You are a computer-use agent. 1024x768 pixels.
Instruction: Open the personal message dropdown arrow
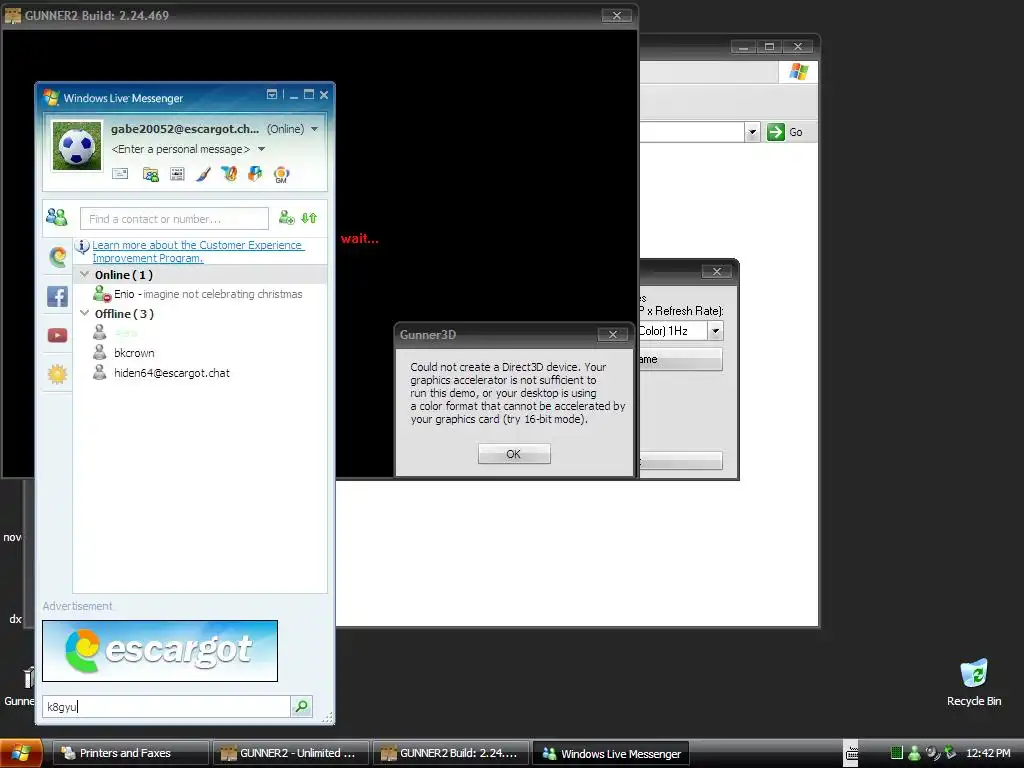click(x=261, y=149)
